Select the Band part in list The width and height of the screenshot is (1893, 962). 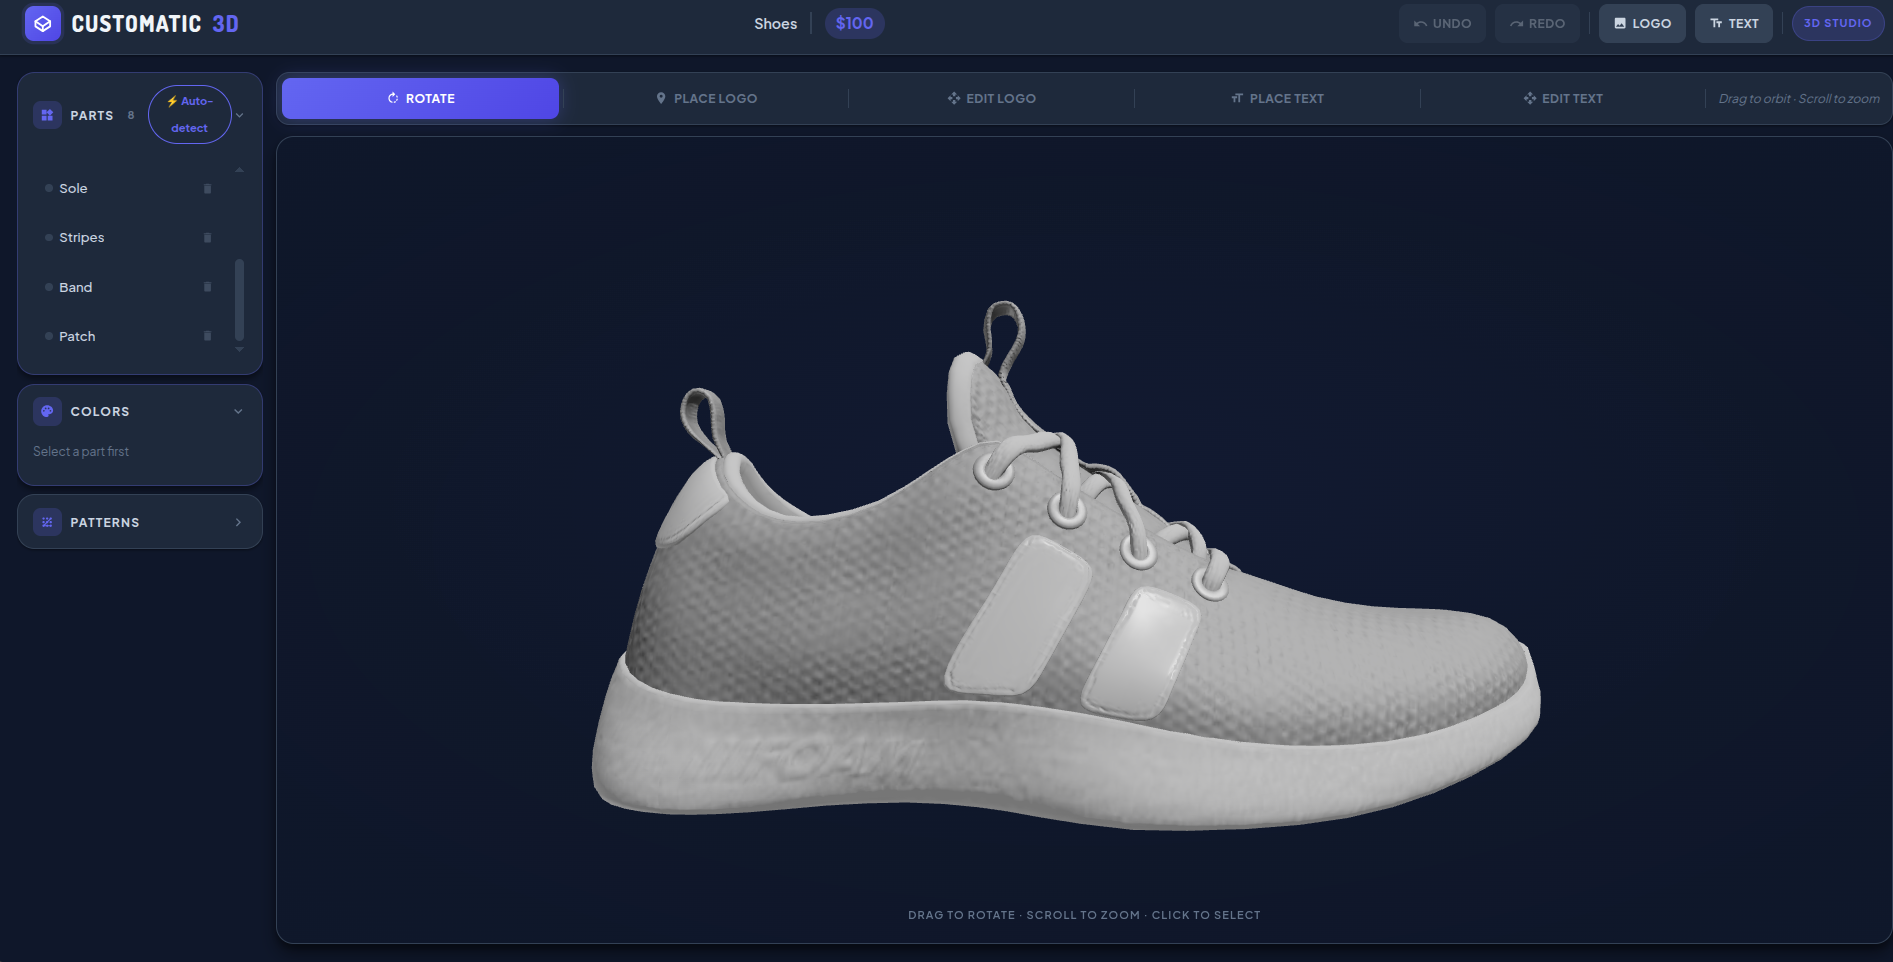coord(131,287)
